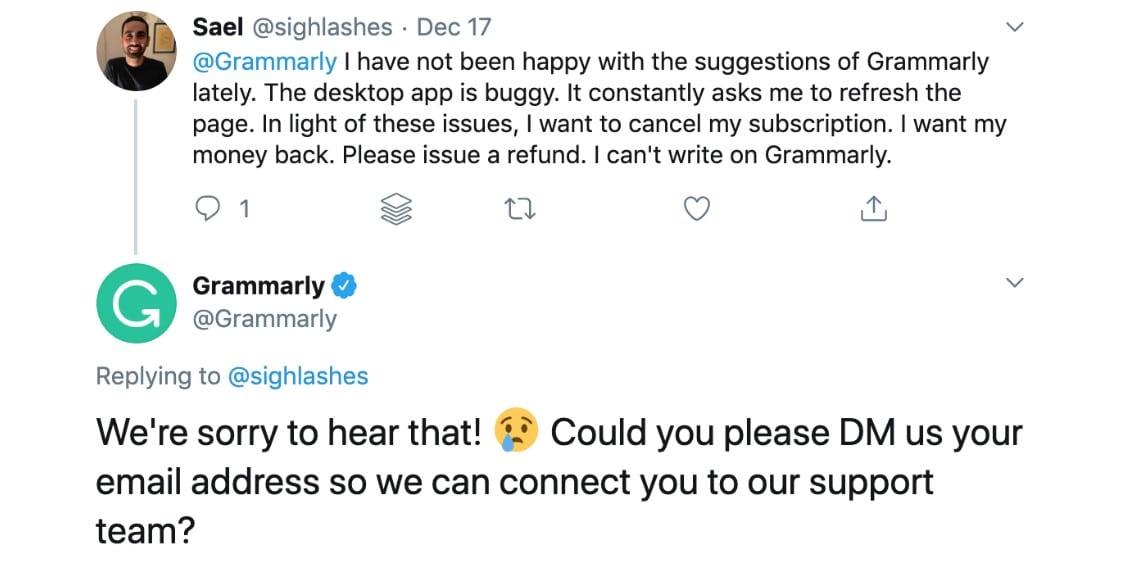Open the gray @Grammarly handle under the name
Image resolution: width=1126 pixels, height=566 pixels.
(x=264, y=319)
